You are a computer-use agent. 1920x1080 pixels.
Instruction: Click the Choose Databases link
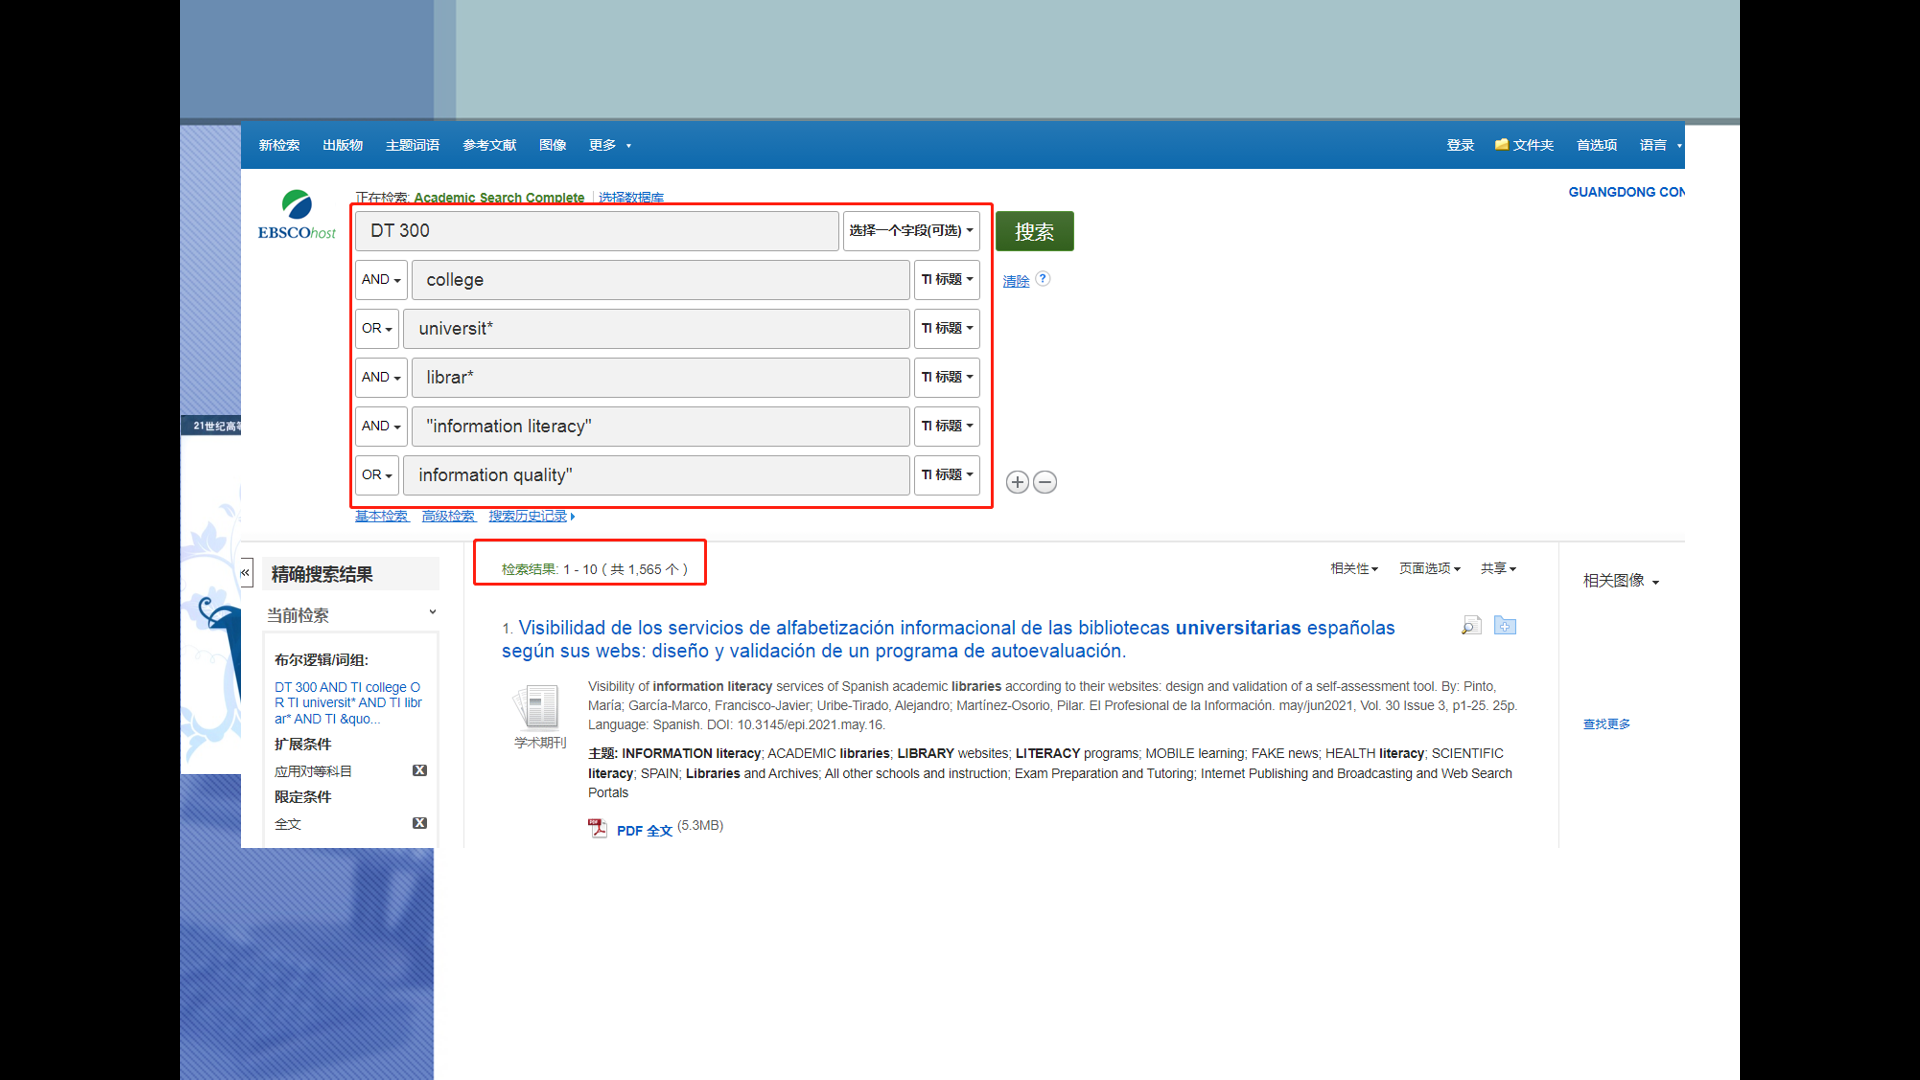[631, 198]
